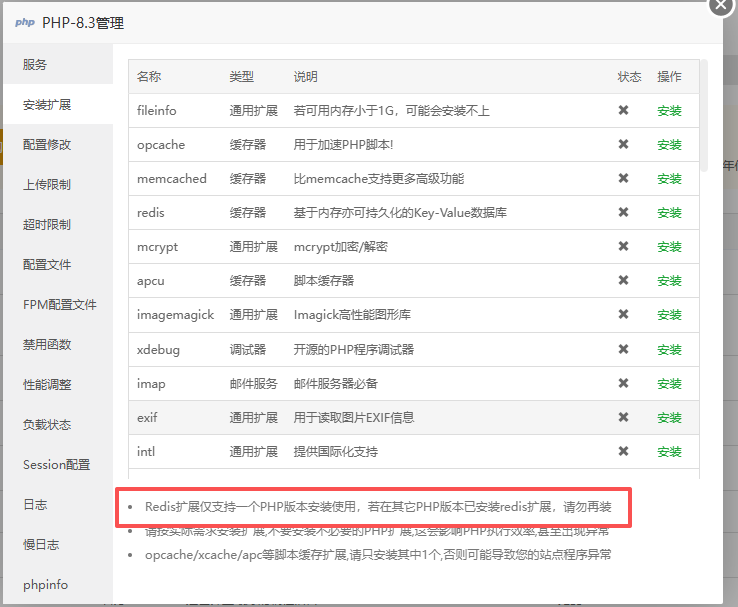
Task: Click the status X icon for redis
Action: click(623, 212)
